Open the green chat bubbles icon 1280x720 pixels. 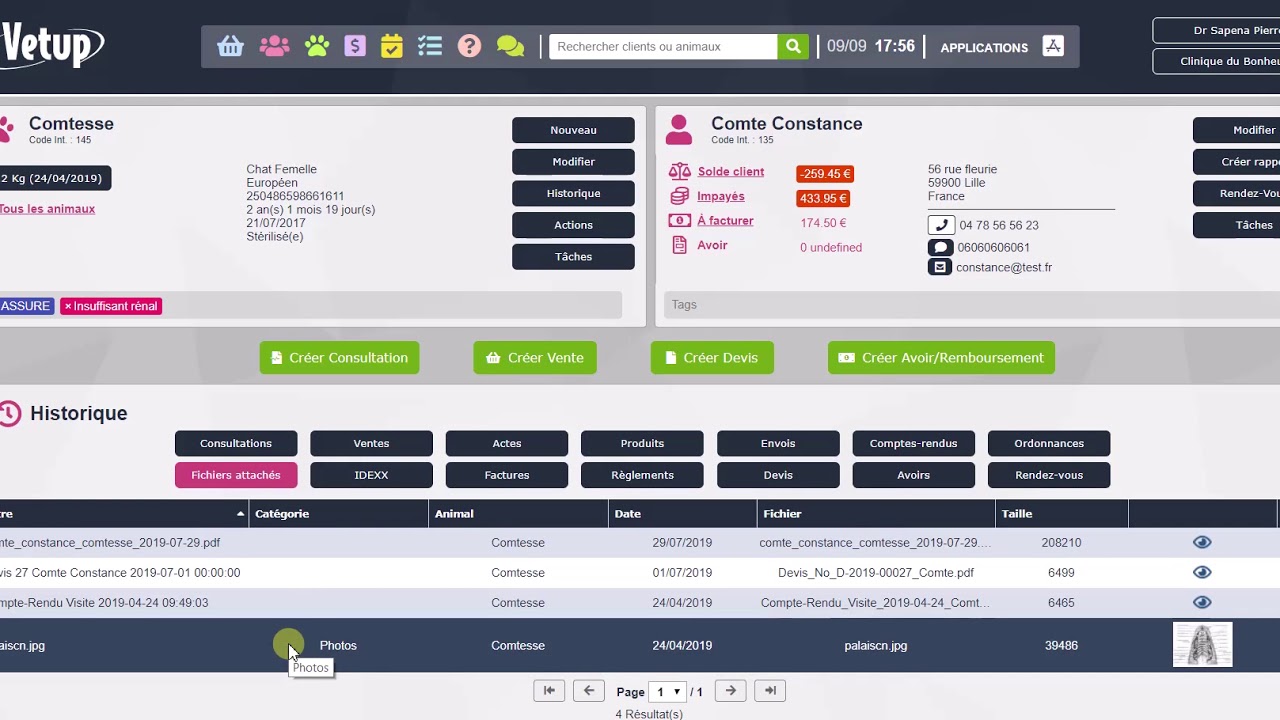pos(510,47)
